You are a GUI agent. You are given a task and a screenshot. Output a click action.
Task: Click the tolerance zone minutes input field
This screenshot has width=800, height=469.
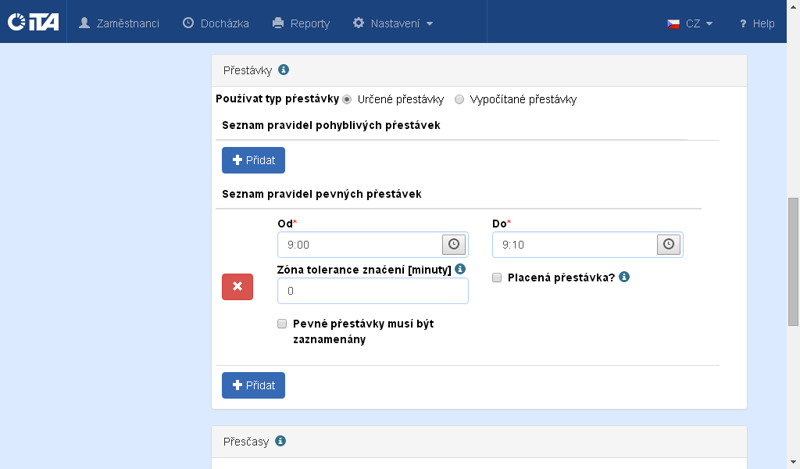pos(372,291)
